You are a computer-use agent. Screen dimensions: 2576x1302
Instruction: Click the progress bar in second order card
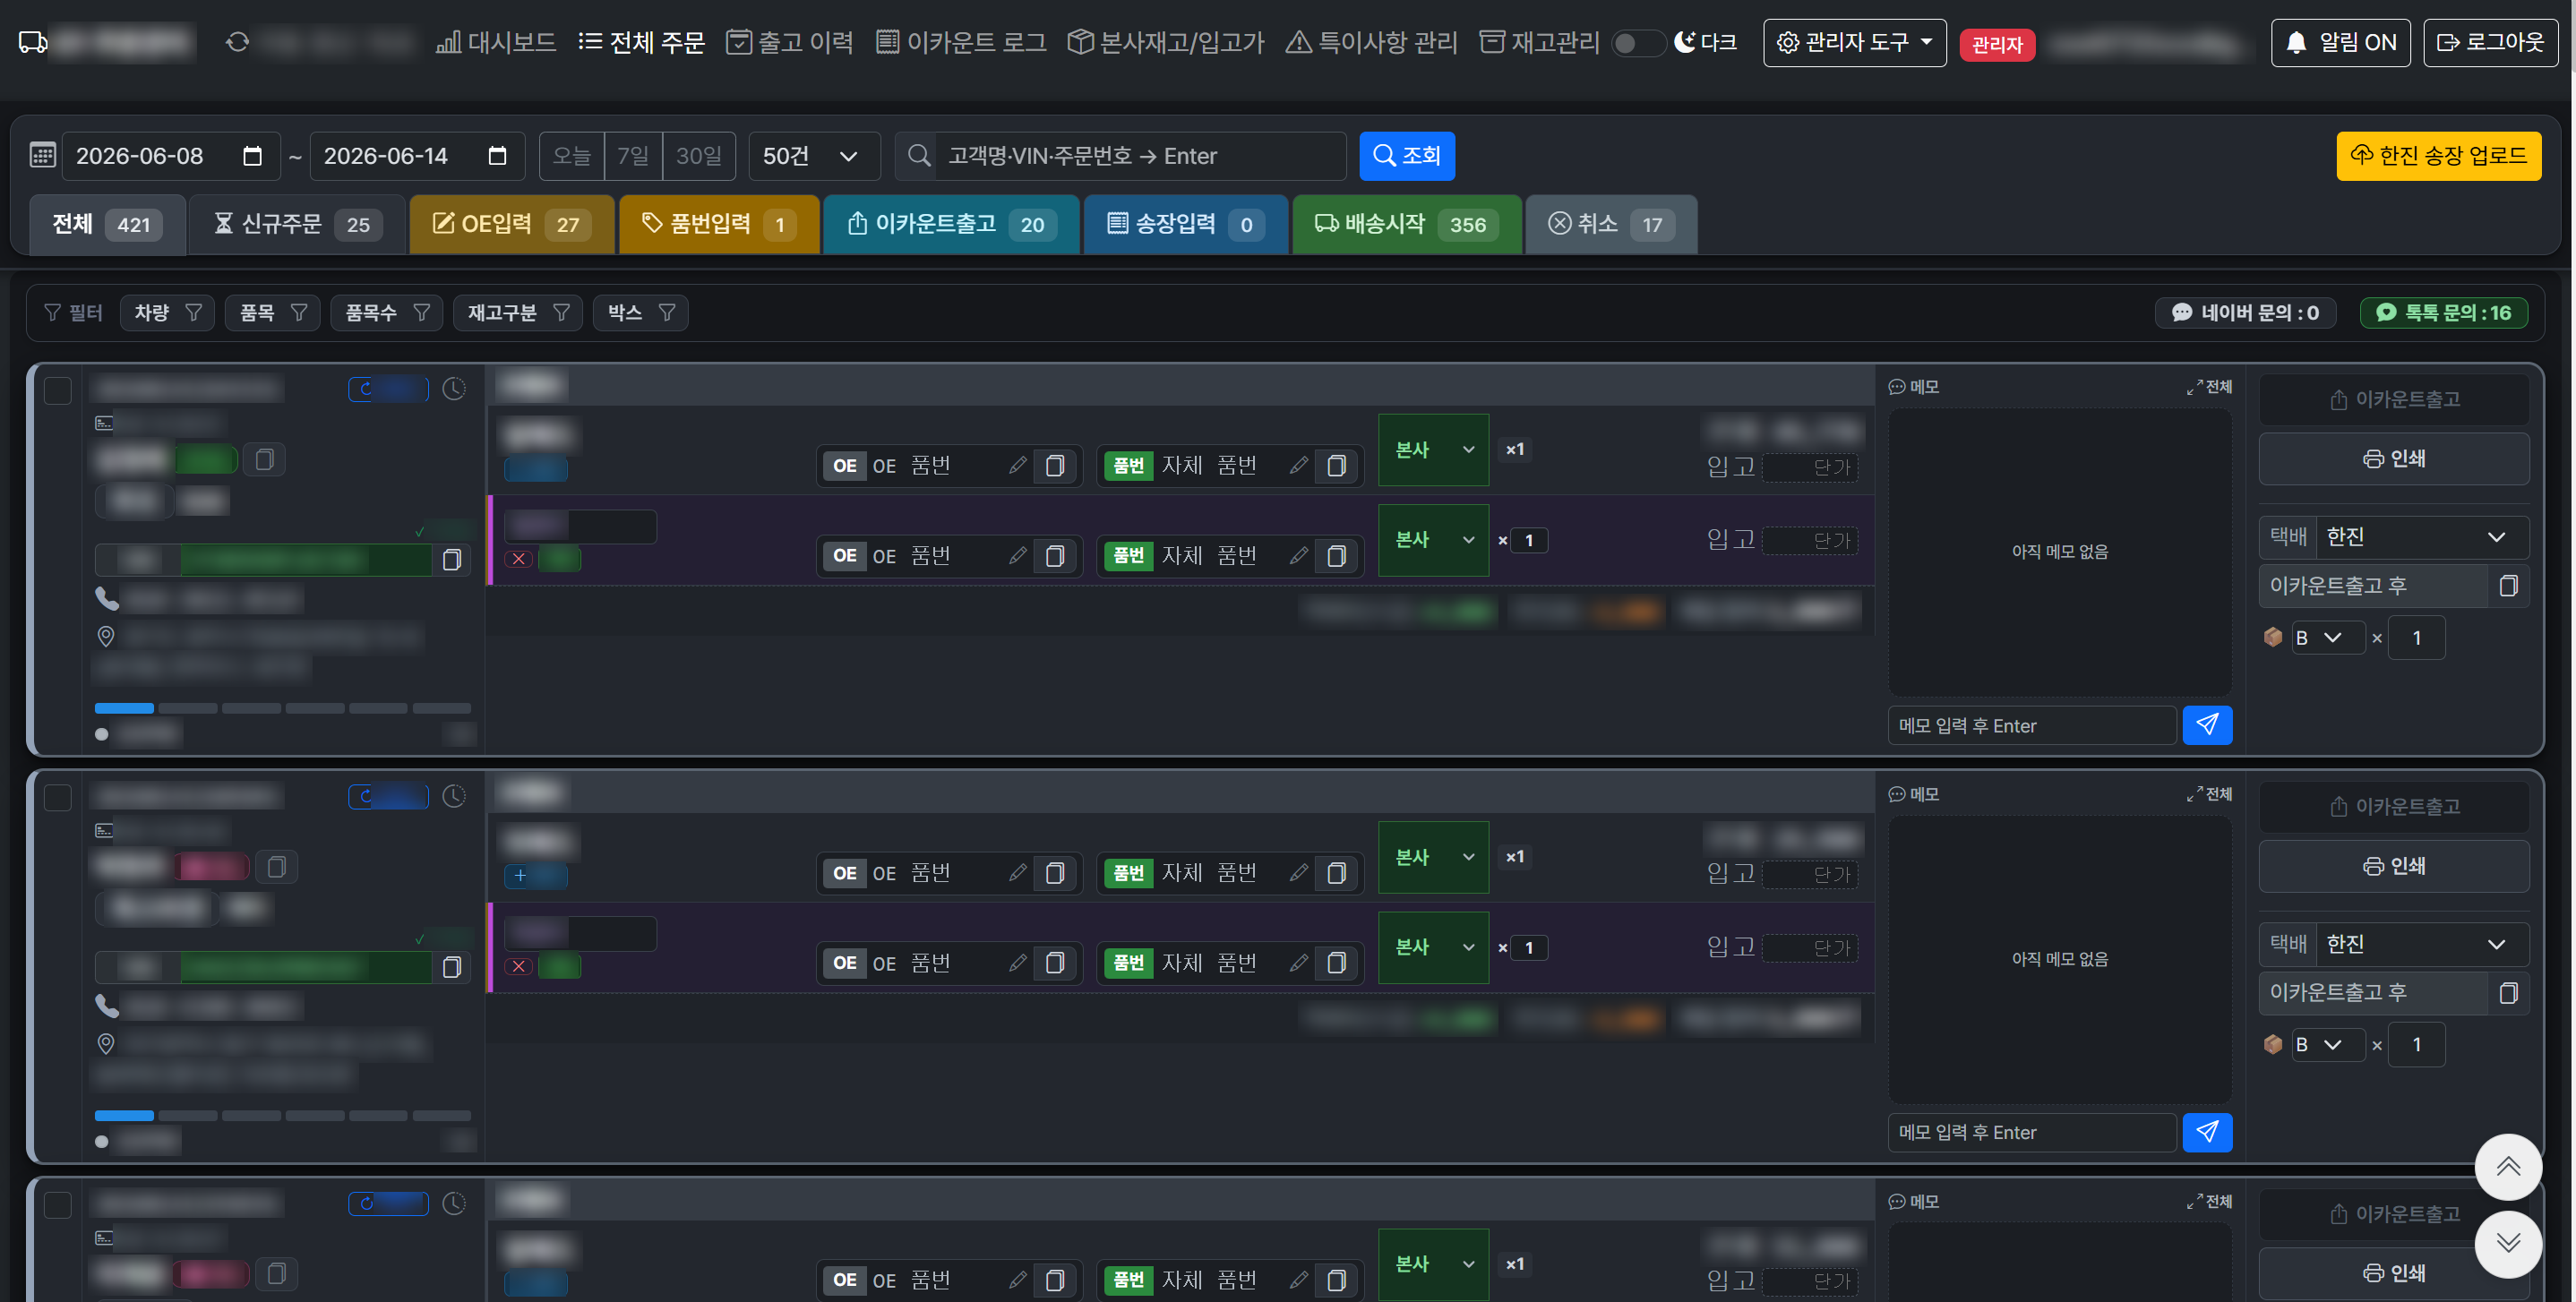click(x=283, y=1115)
